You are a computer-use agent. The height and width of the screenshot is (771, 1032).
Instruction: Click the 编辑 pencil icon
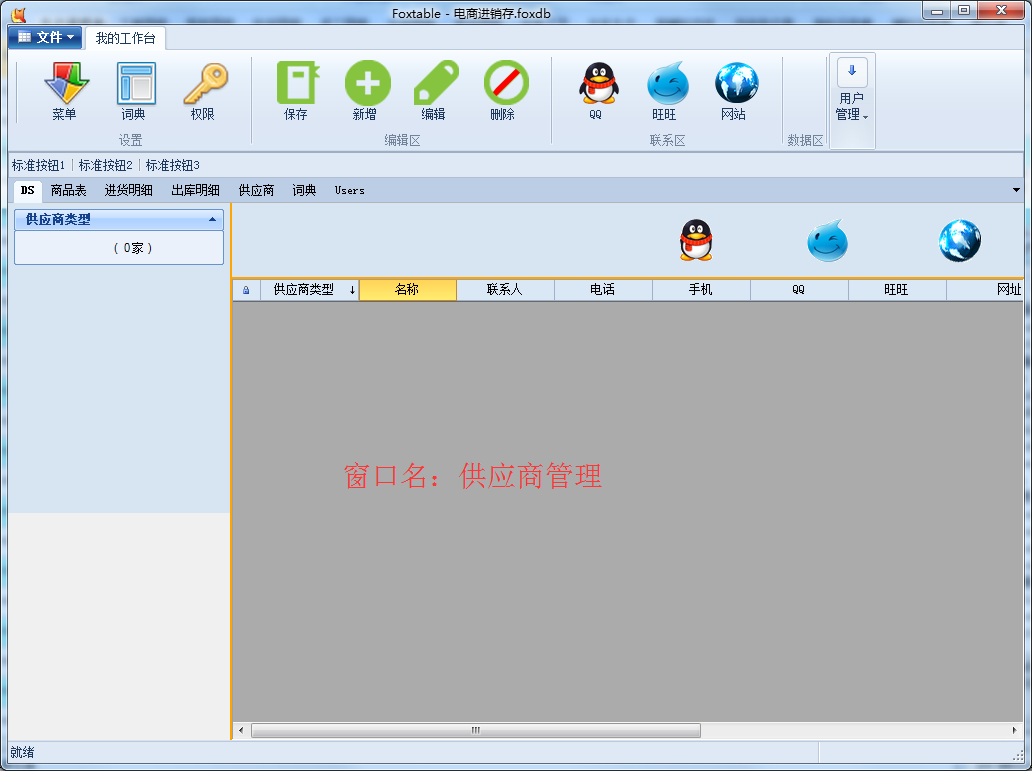(434, 91)
